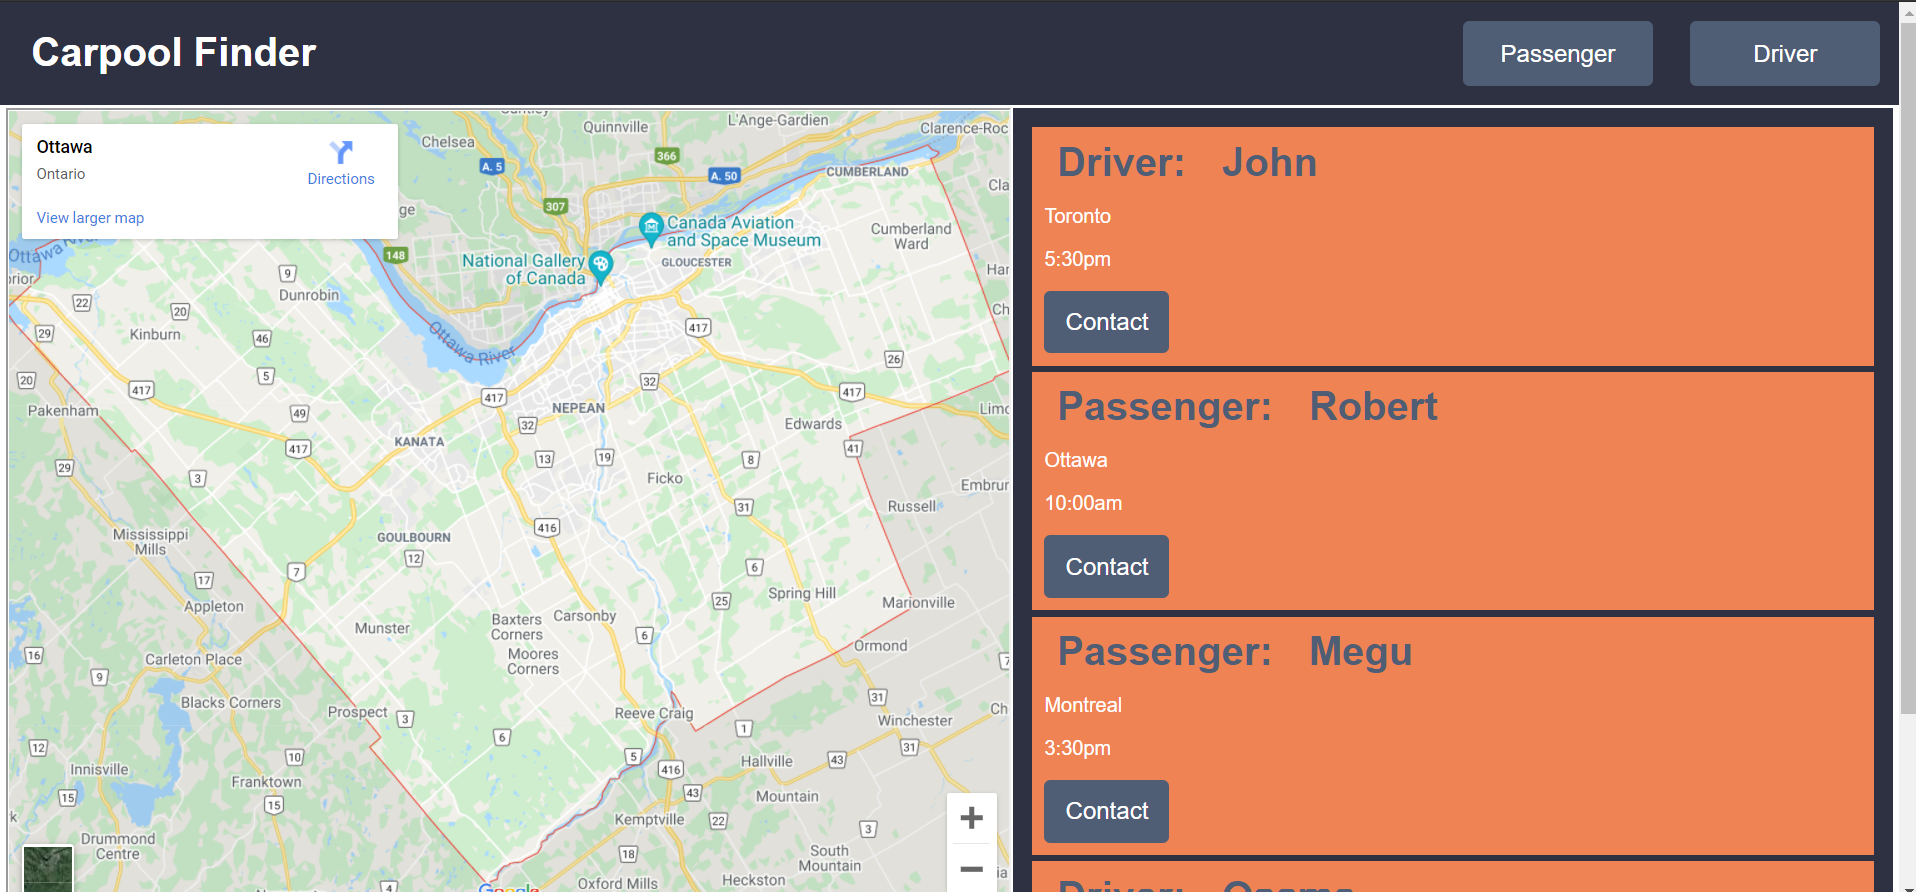This screenshot has height=892, width=1916.
Task: Click 10:00am time in Robert's card
Action: pos(1083,503)
